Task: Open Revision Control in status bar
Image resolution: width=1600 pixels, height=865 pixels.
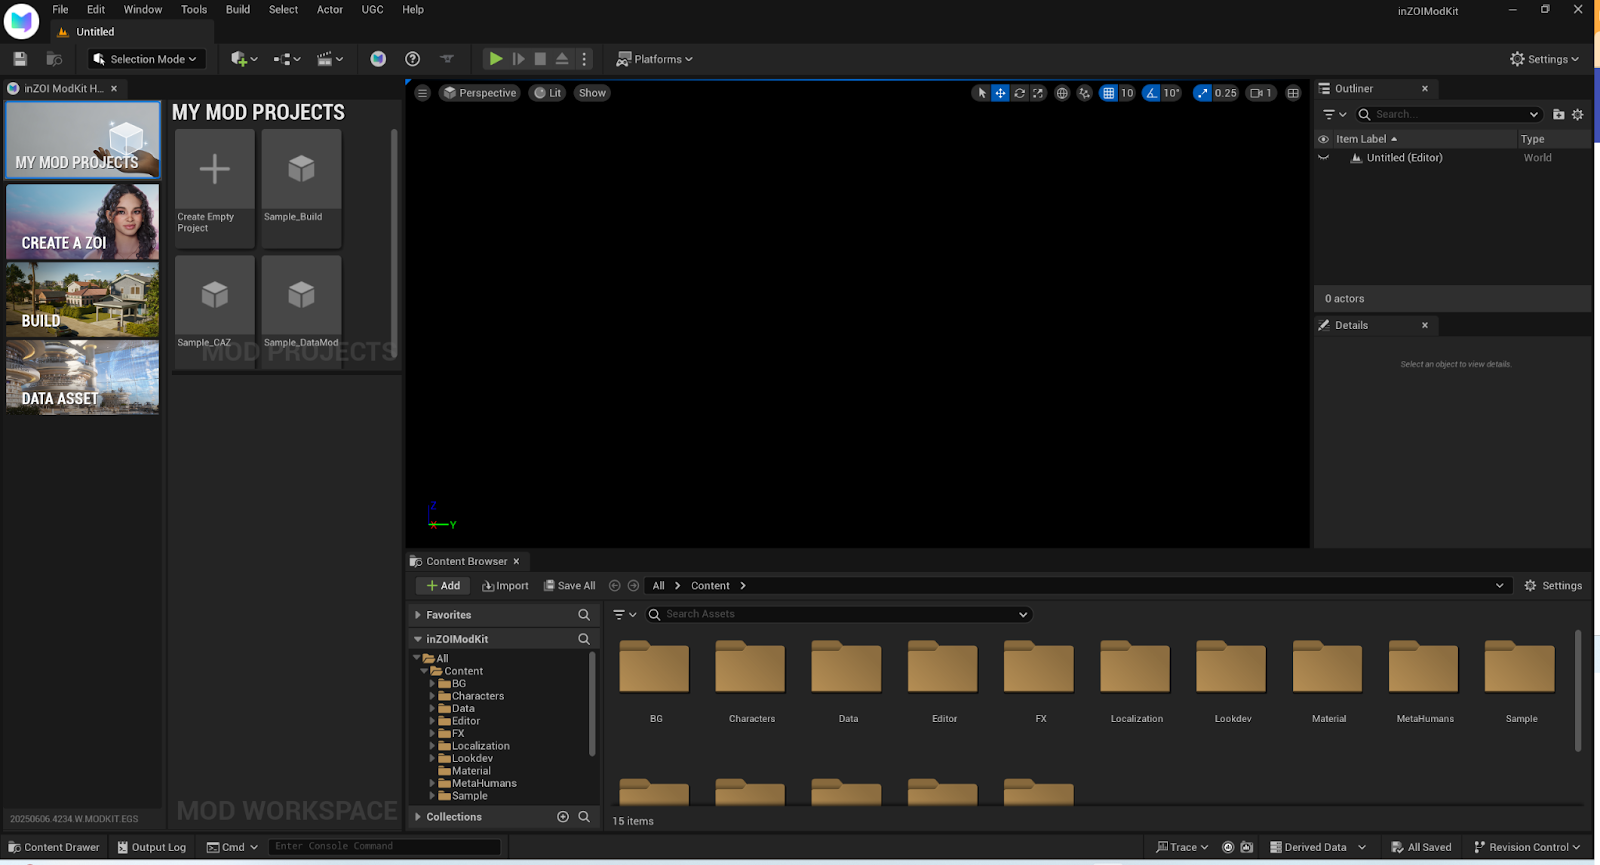Action: pos(1527,847)
